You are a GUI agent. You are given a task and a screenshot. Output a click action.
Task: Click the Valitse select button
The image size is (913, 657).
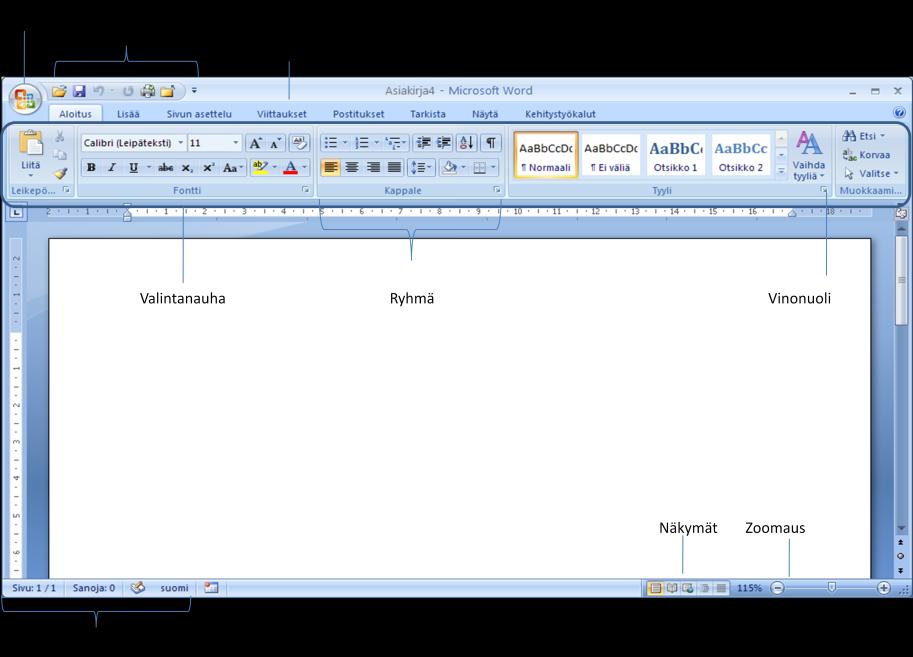(x=870, y=174)
